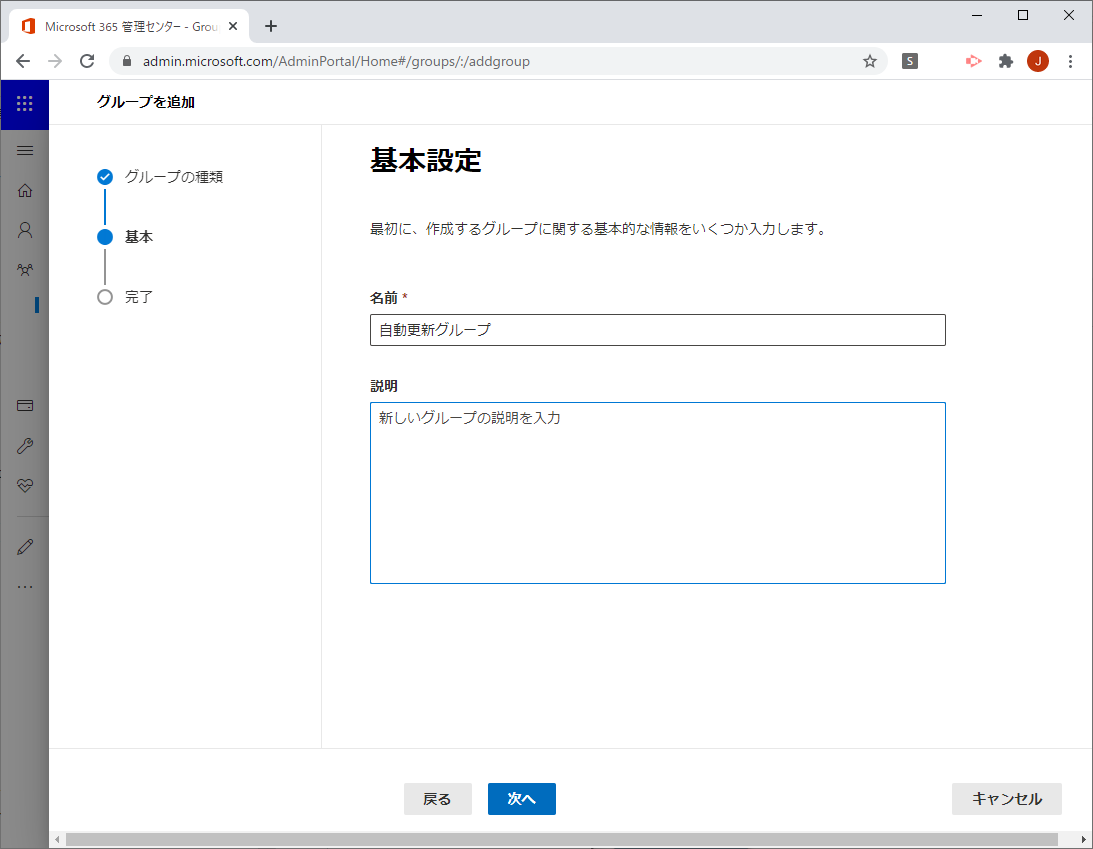Image resolution: width=1093 pixels, height=849 pixels.
Task: Open the Setup wrench icon
Action: pos(25,445)
